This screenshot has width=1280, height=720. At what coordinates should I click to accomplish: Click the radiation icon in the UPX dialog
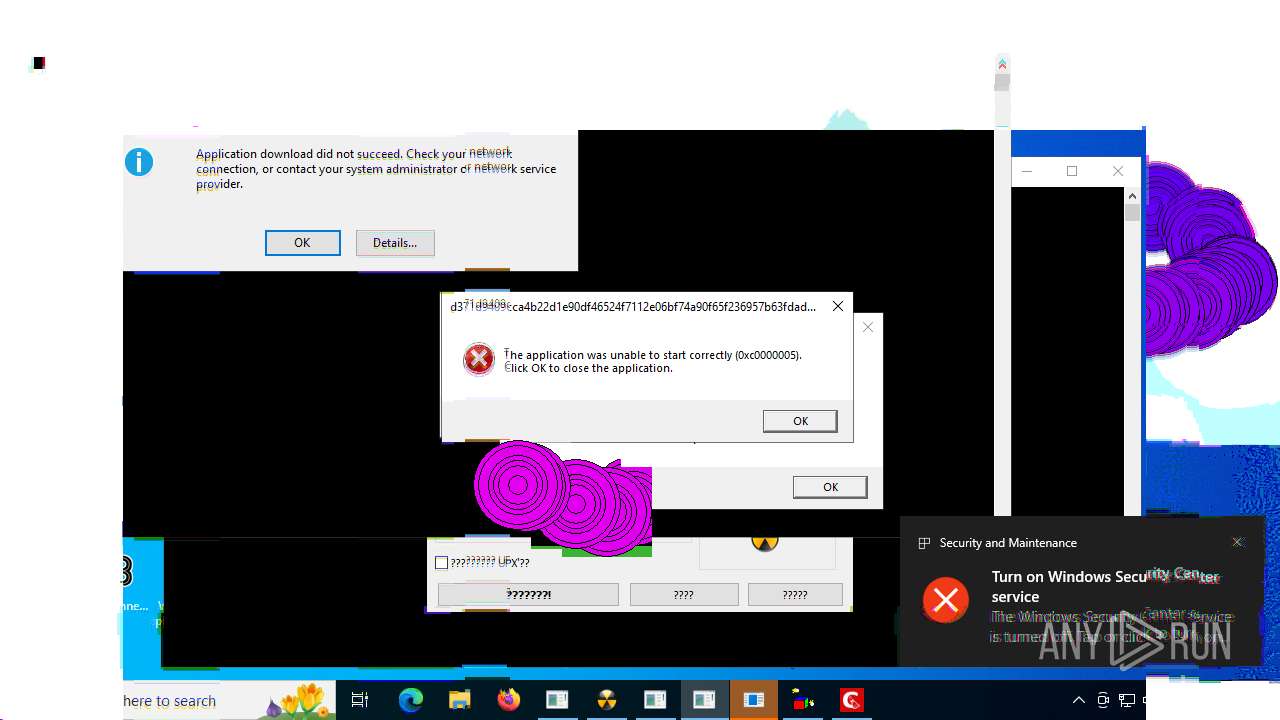tap(764, 544)
